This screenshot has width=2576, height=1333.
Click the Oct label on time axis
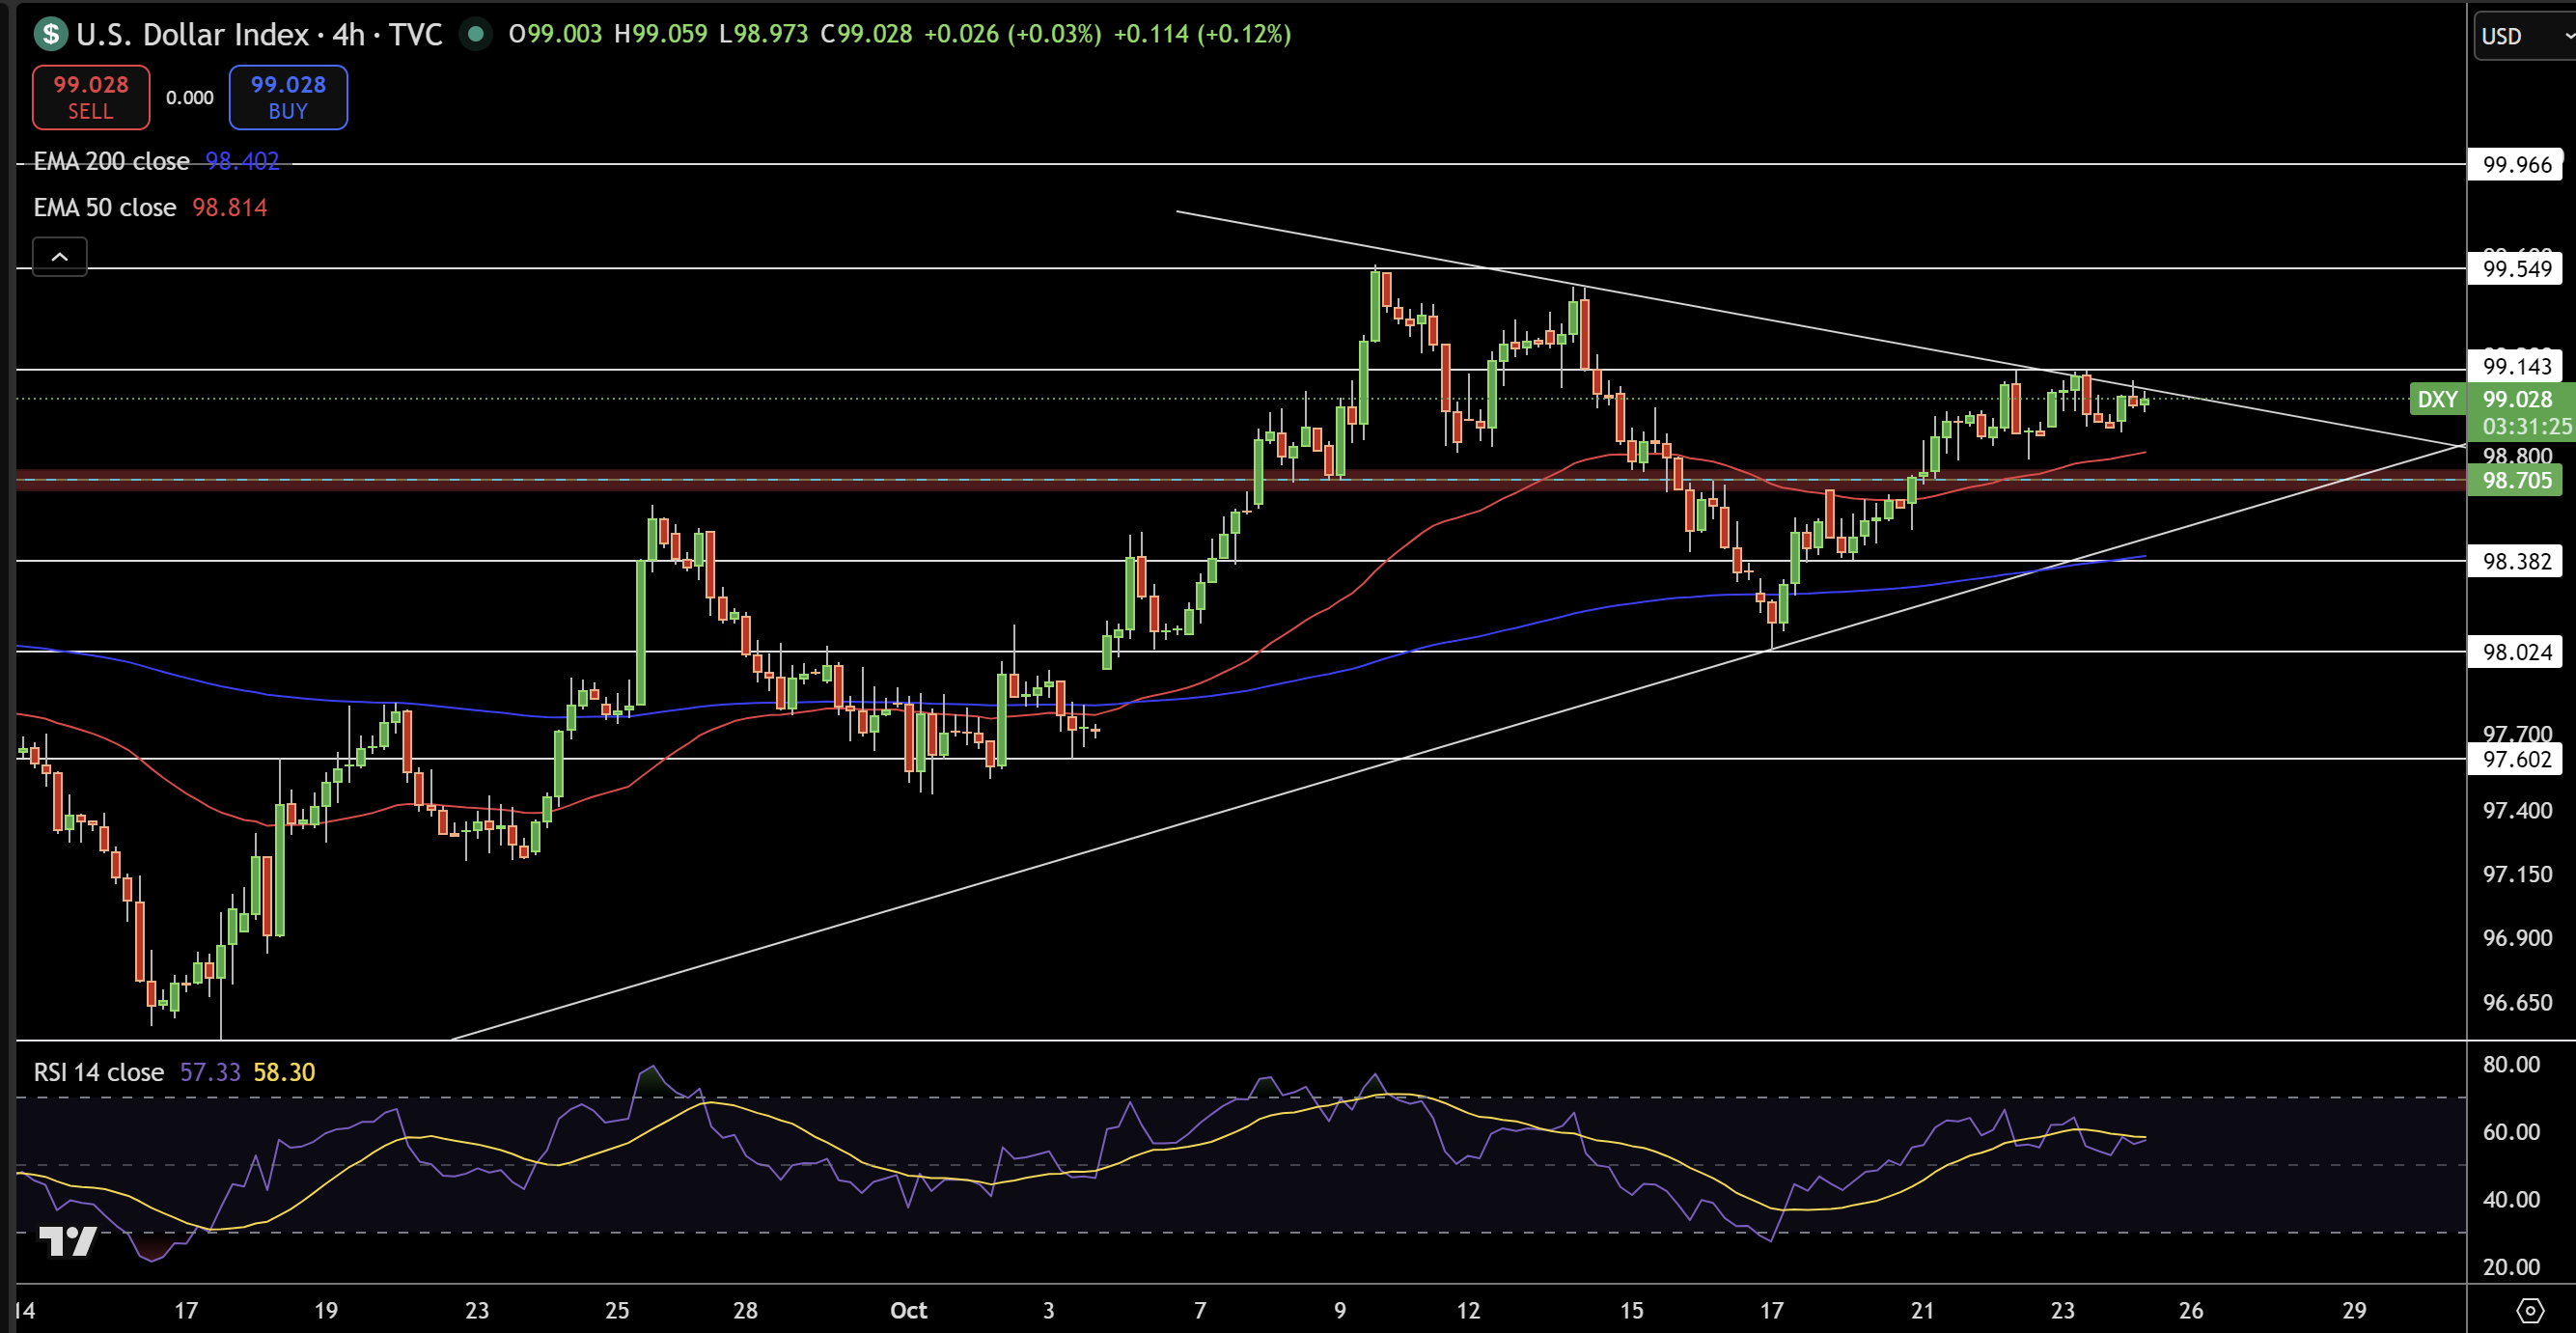tap(908, 1310)
